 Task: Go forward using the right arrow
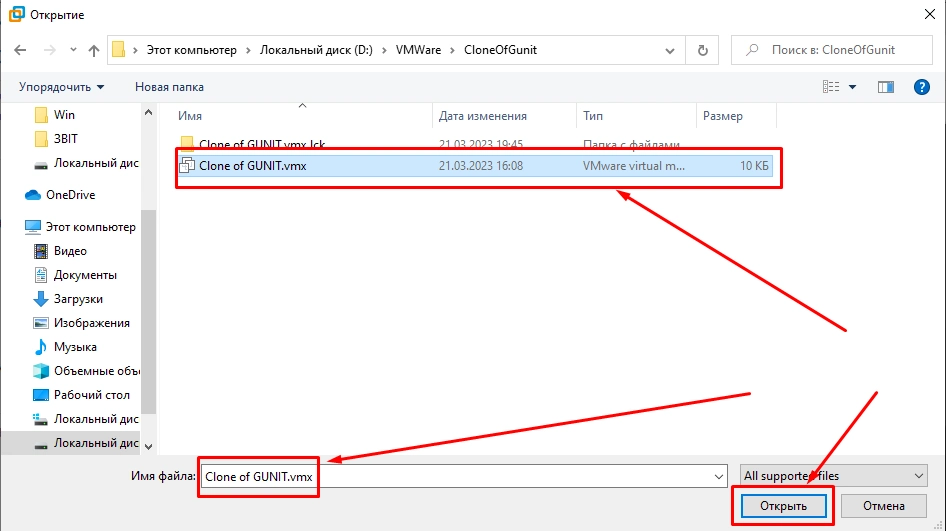tap(49, 50)
